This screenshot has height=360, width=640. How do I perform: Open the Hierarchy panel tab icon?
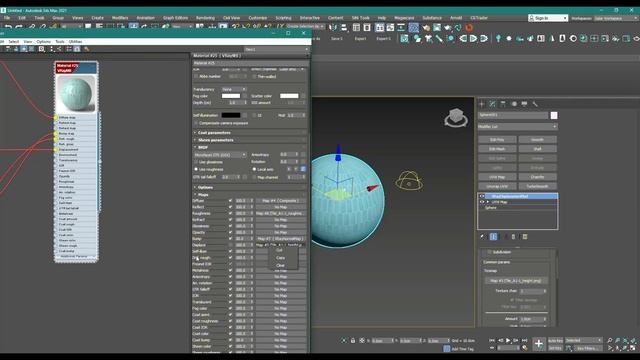[503, 104]
